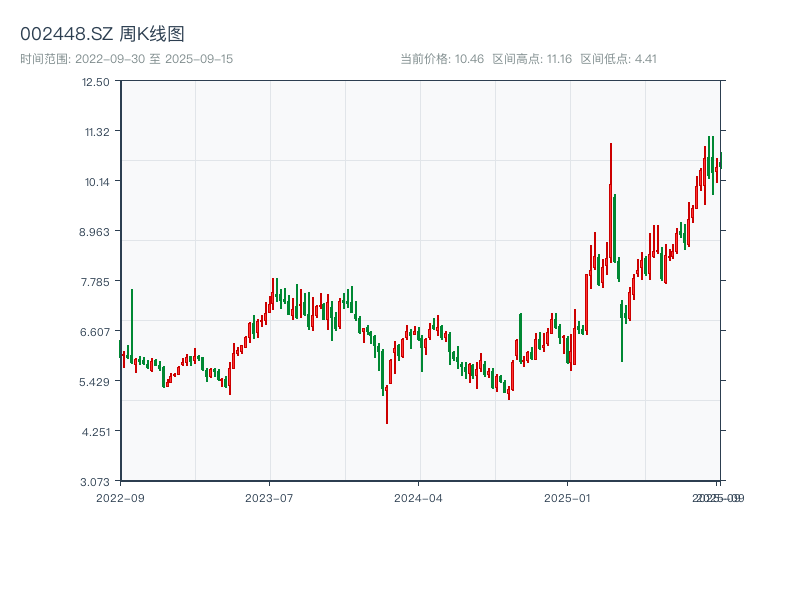
Task: Click the 当前价格 10.46 label
Action: pos(442,59)
